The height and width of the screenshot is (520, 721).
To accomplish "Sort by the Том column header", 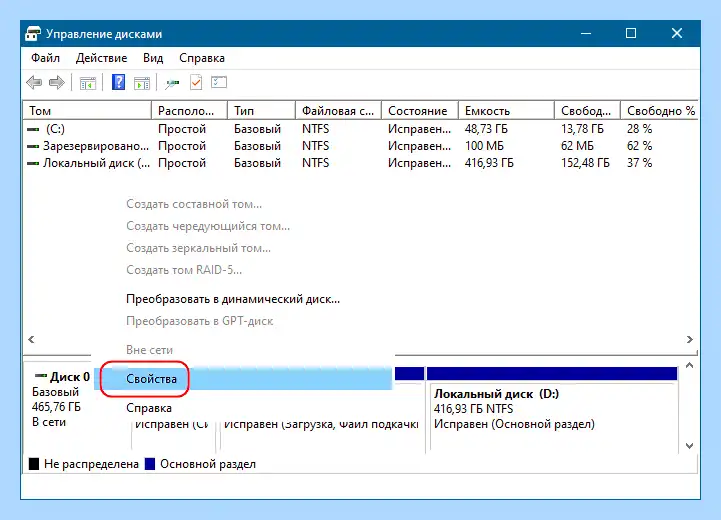I will (87, 111).
